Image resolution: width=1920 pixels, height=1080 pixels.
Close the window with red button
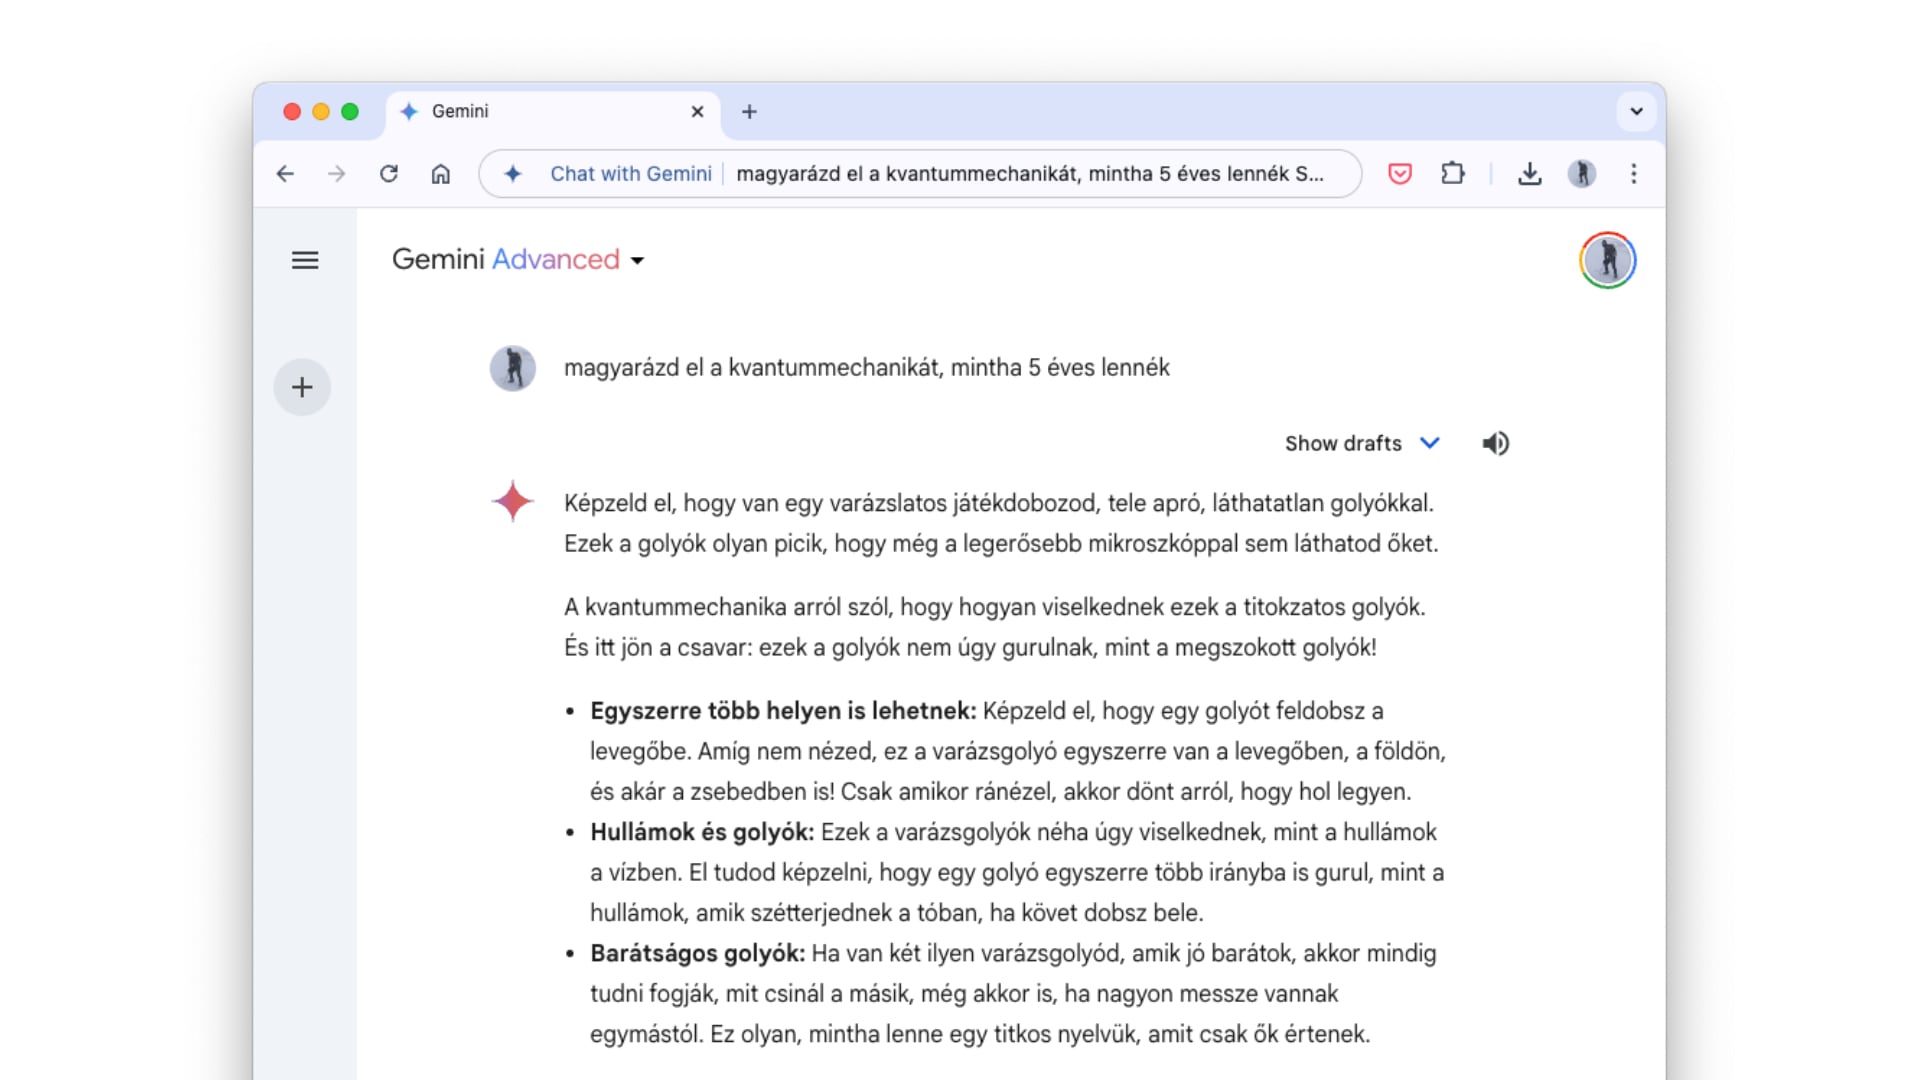tap(292, 112)
